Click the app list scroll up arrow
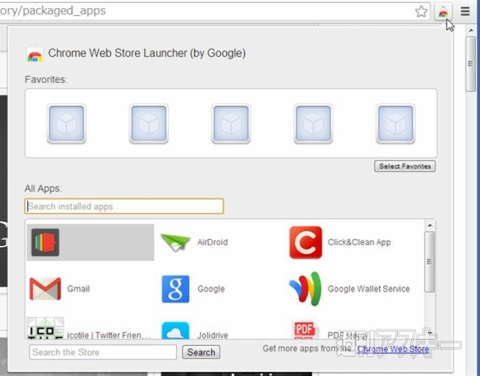480x376 pixels. [430, 225]
